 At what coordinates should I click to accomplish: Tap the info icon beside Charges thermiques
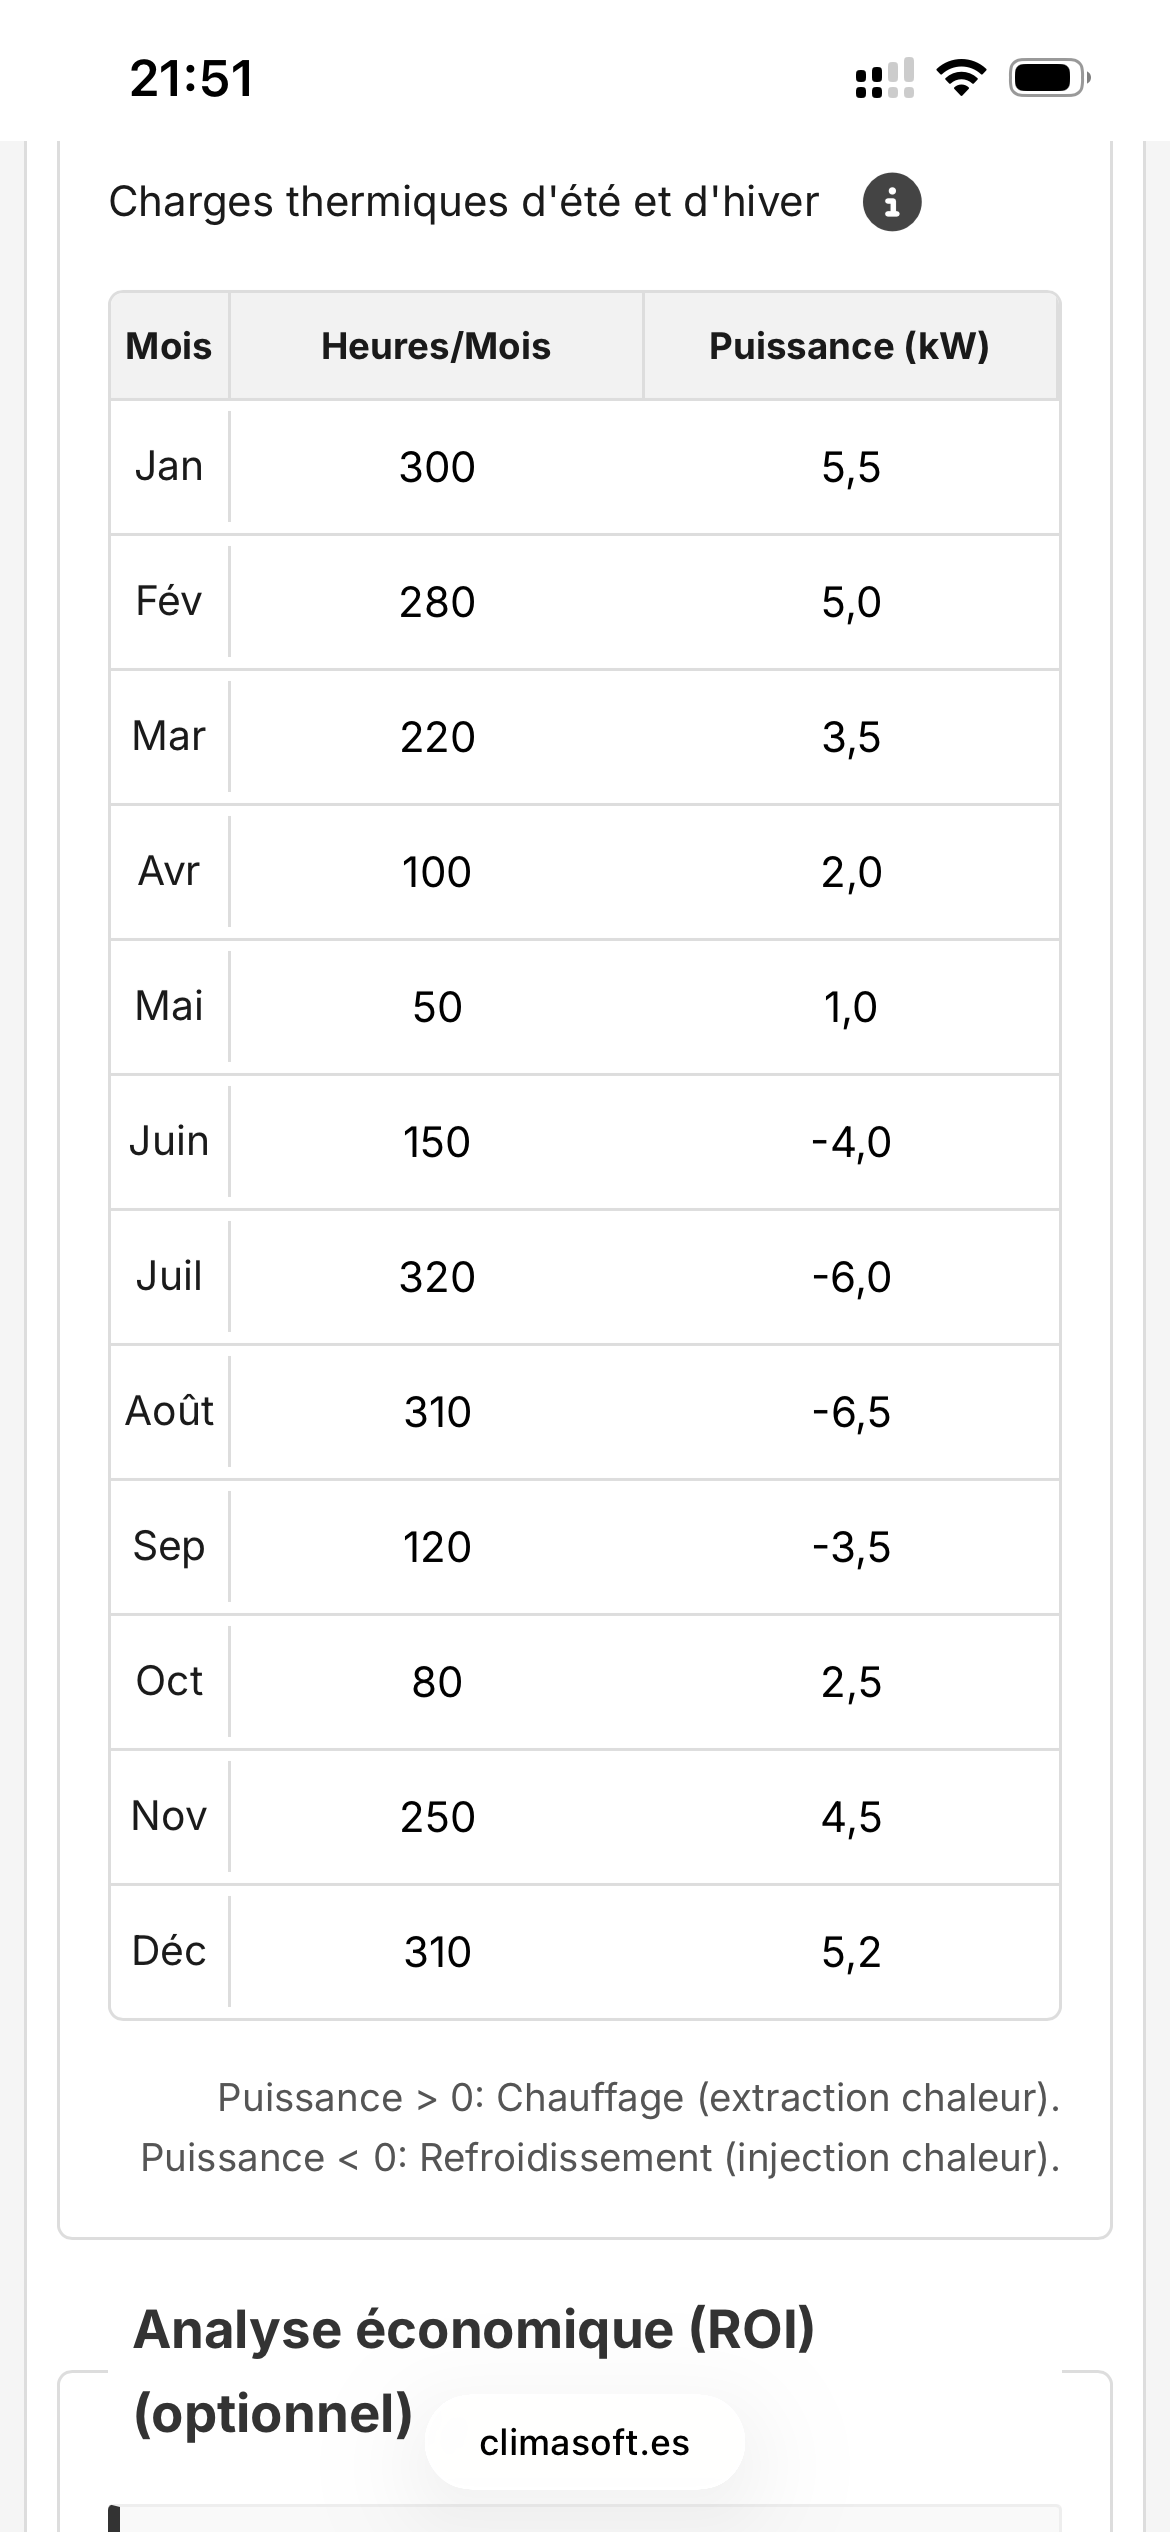[892, 202]
